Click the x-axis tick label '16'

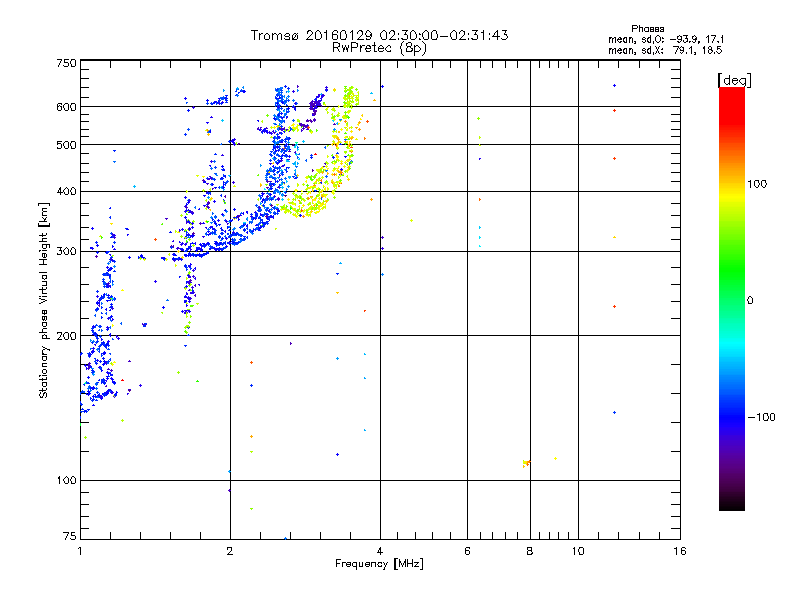(680, 551)
